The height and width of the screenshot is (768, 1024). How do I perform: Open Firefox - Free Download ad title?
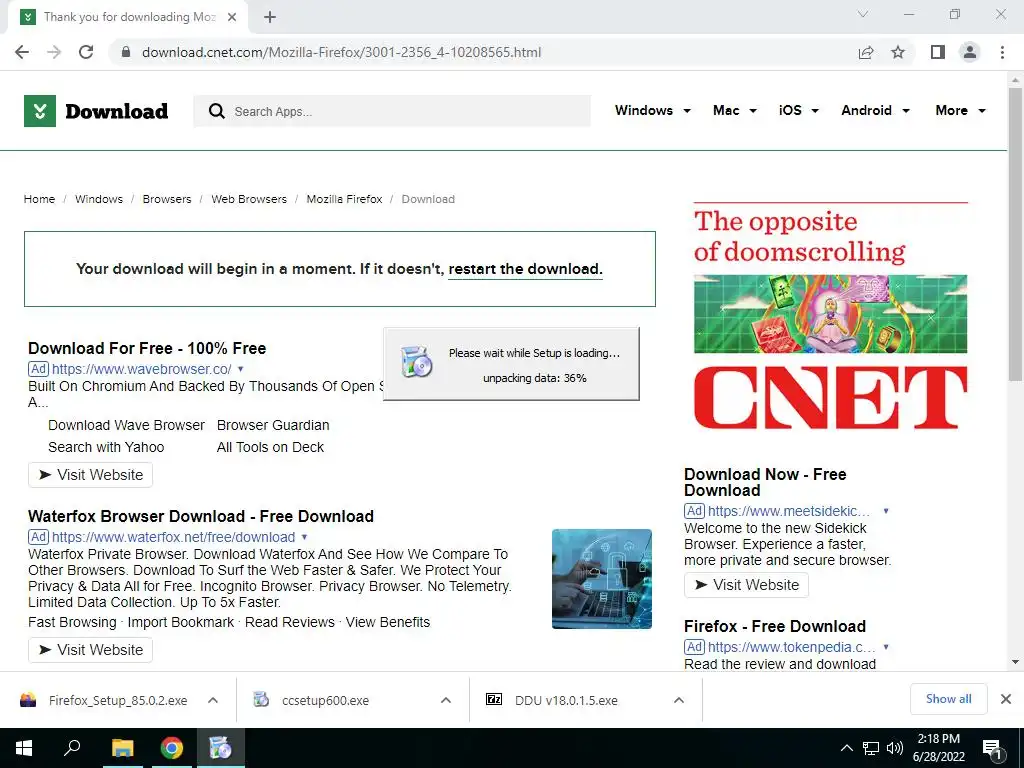(x=775, y=626)
